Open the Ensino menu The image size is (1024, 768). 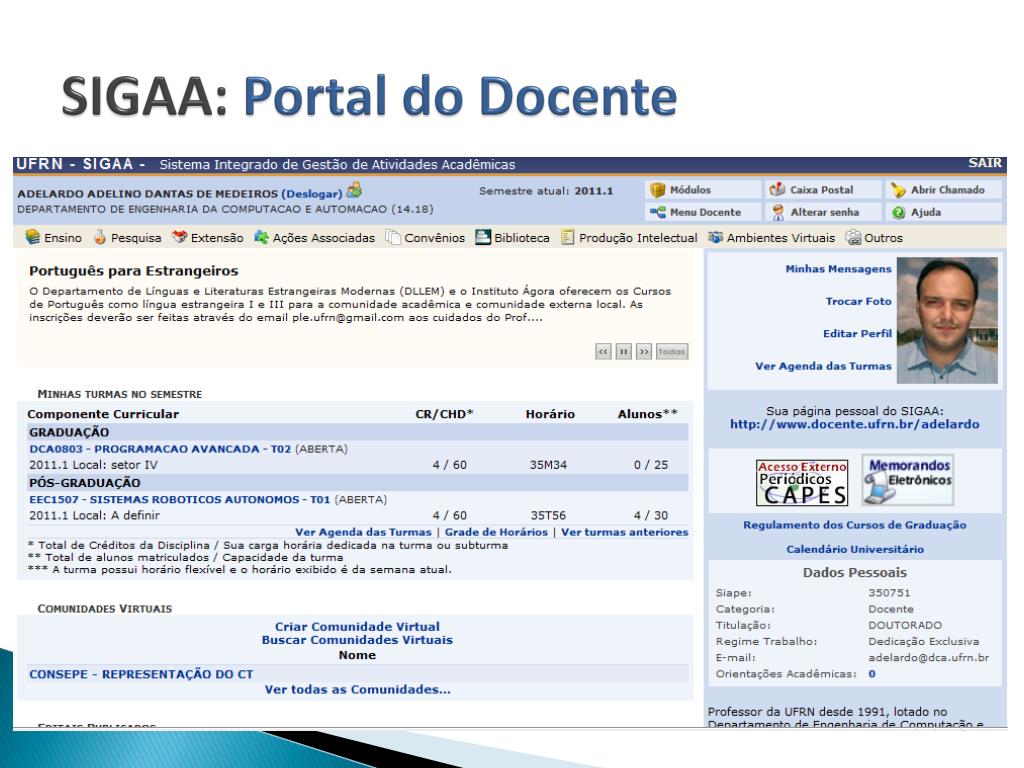(x=63, y=238)
